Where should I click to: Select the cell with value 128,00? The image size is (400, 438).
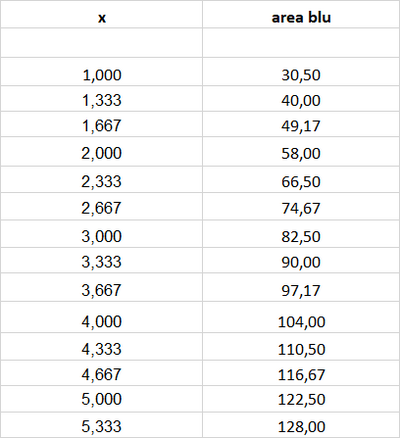pos(301,425)
